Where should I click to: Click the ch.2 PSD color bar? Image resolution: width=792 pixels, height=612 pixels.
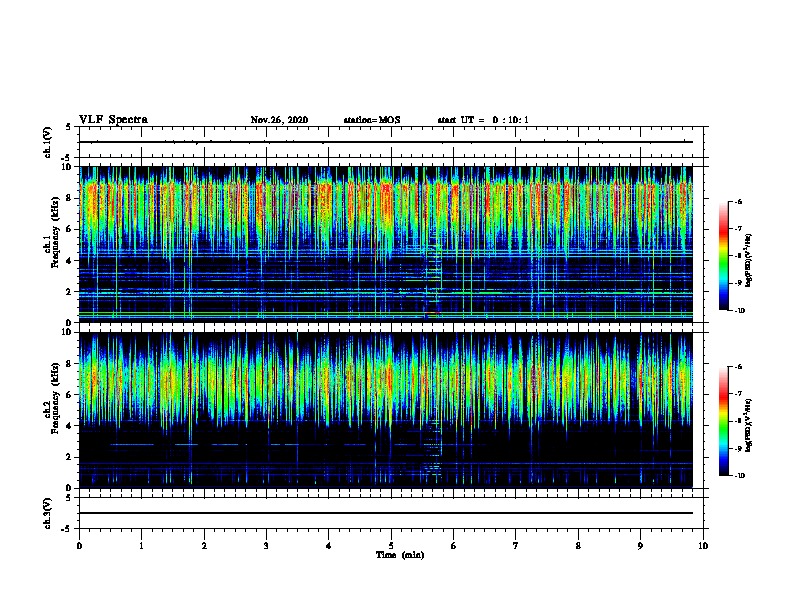click(x=724, y=421)
